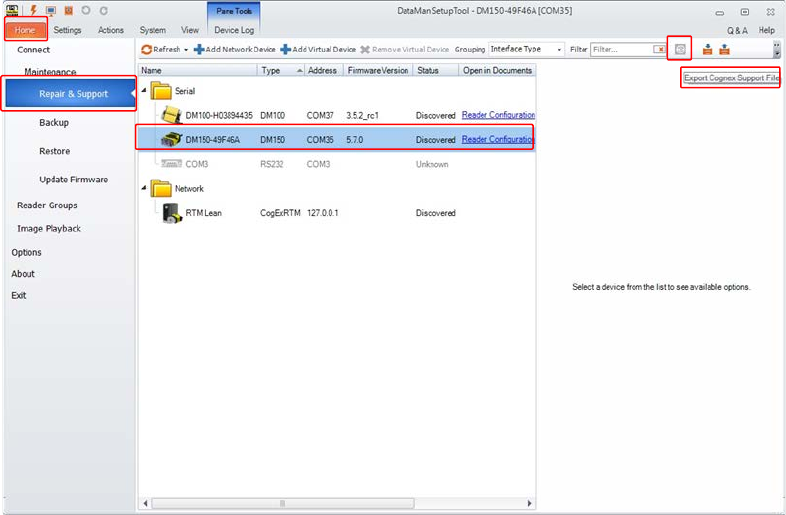Select Restore in the sidebar
786x515 pixels.
tap(55, 151)
